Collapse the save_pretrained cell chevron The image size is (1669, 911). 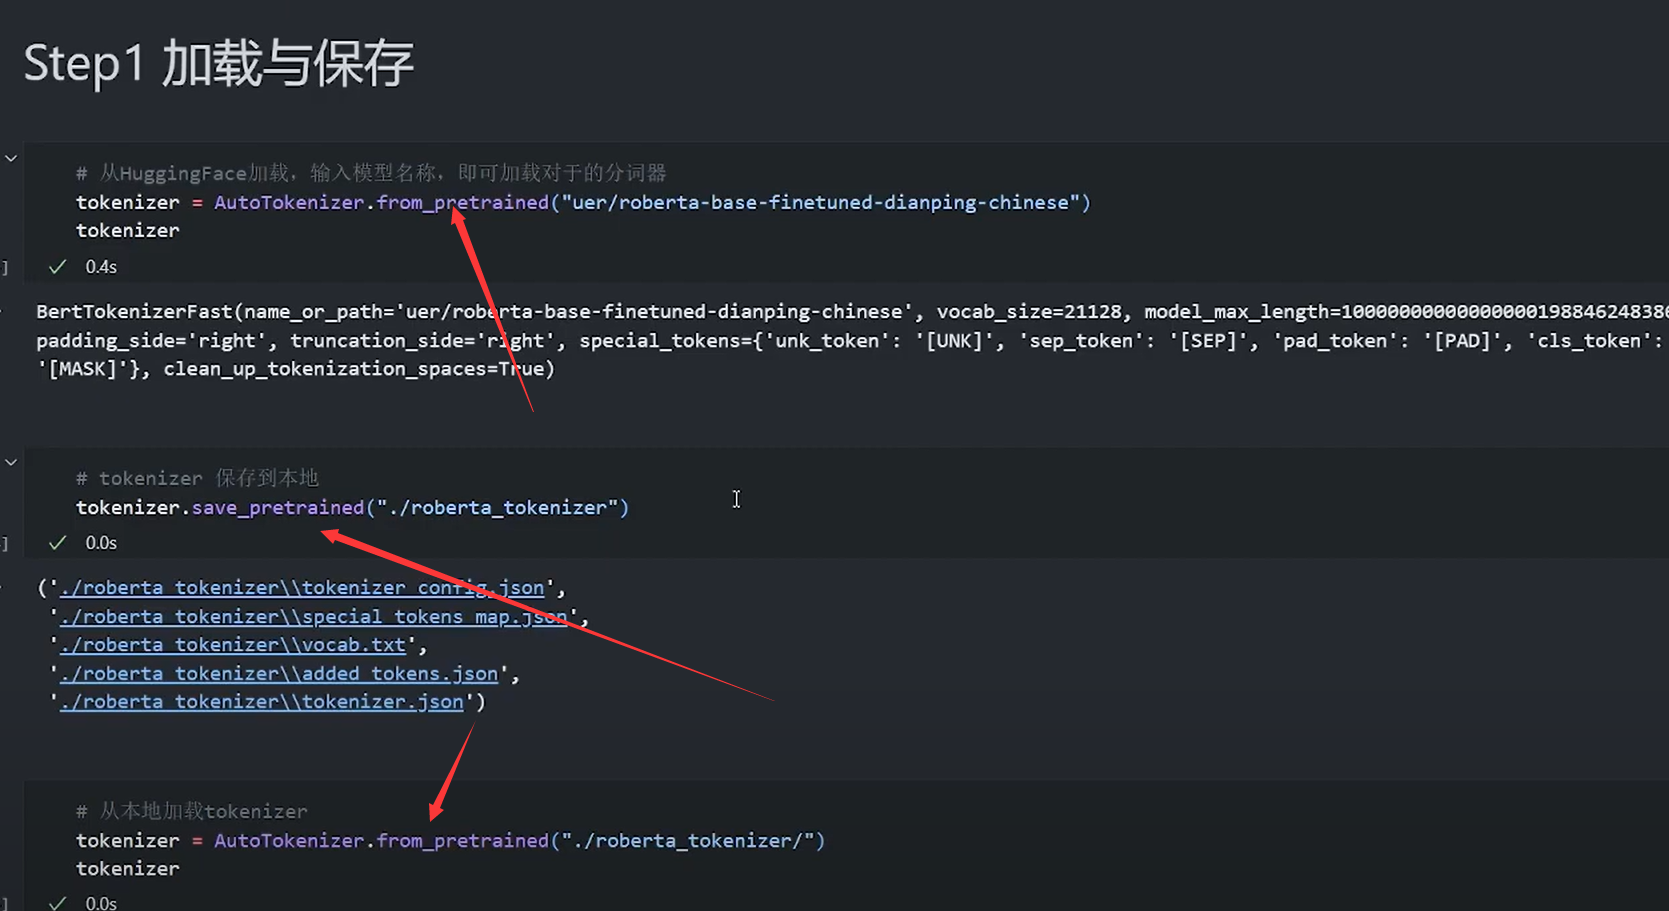coord(11,462)
